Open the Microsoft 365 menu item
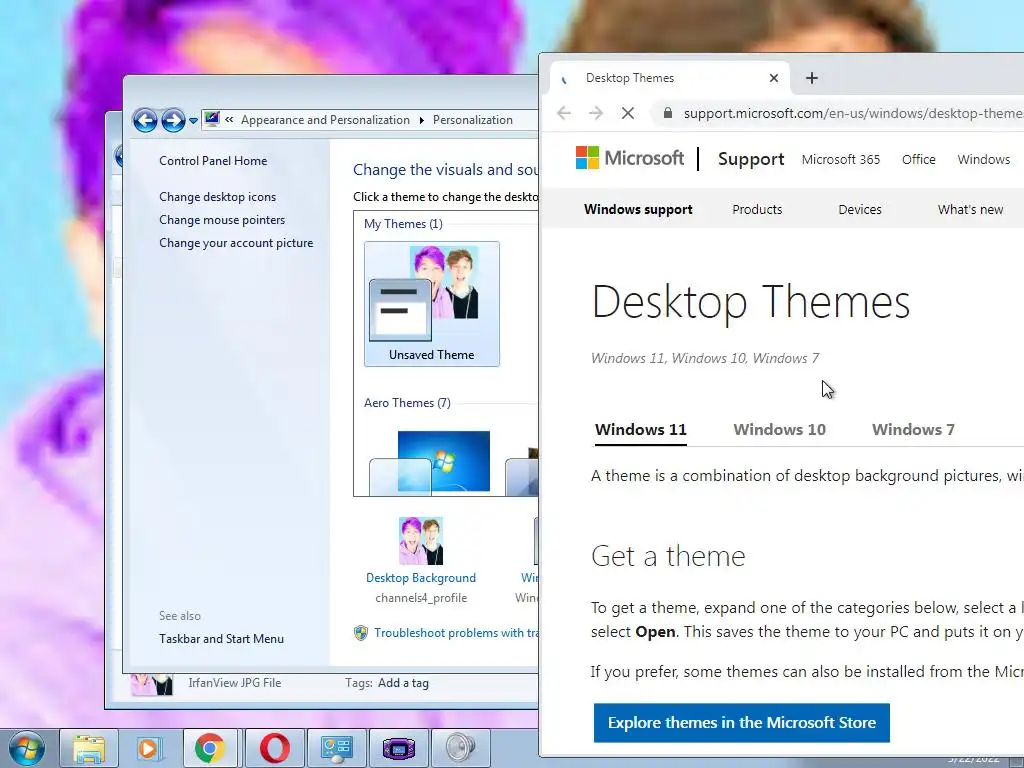Screen dimensions: 1024x768 pos(840,159)
